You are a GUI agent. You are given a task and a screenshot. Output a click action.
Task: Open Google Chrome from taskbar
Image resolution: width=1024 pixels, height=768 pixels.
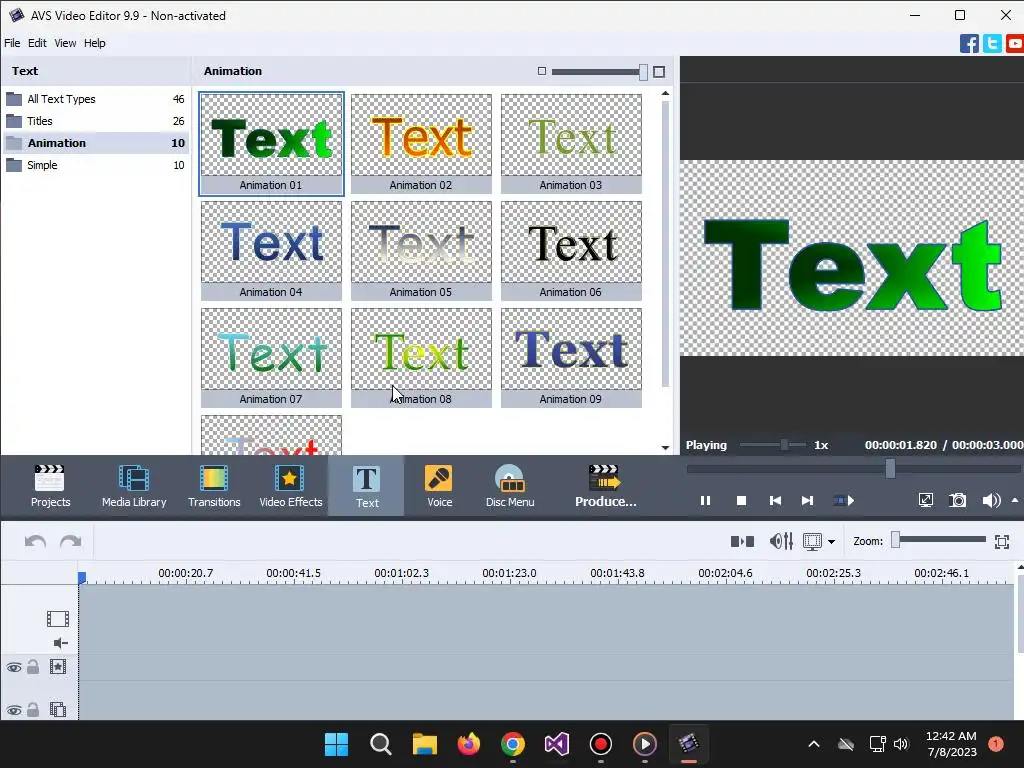[513, 744]
